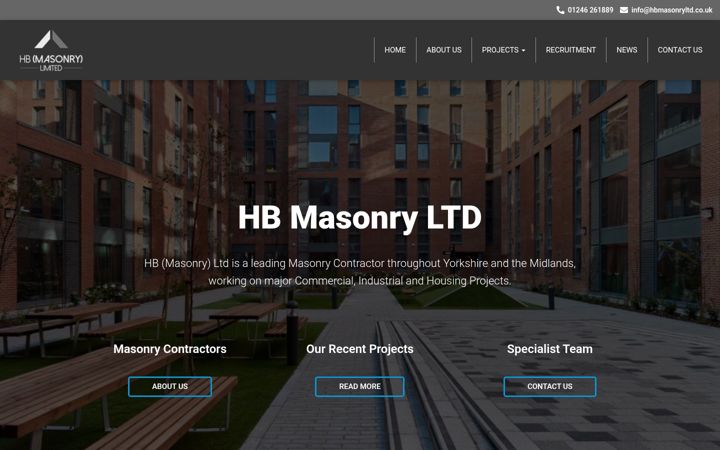
Task: Expand the PROJECTS dropdown menu
Action: click(x=503, y=50)
